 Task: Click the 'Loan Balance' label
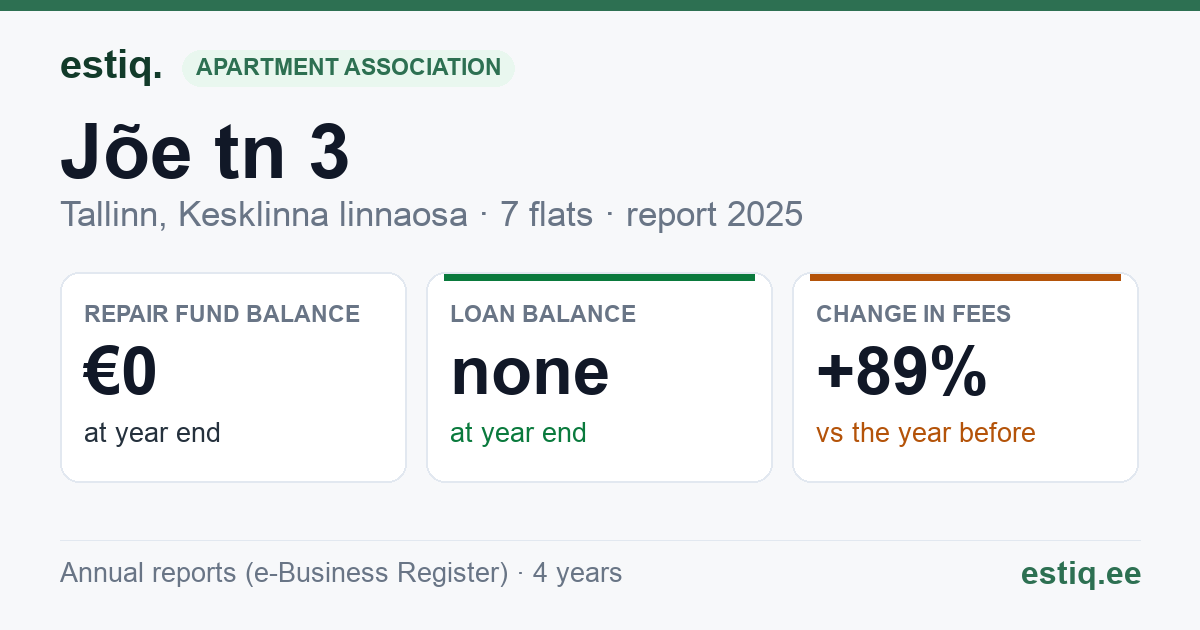tap(543, 314)
